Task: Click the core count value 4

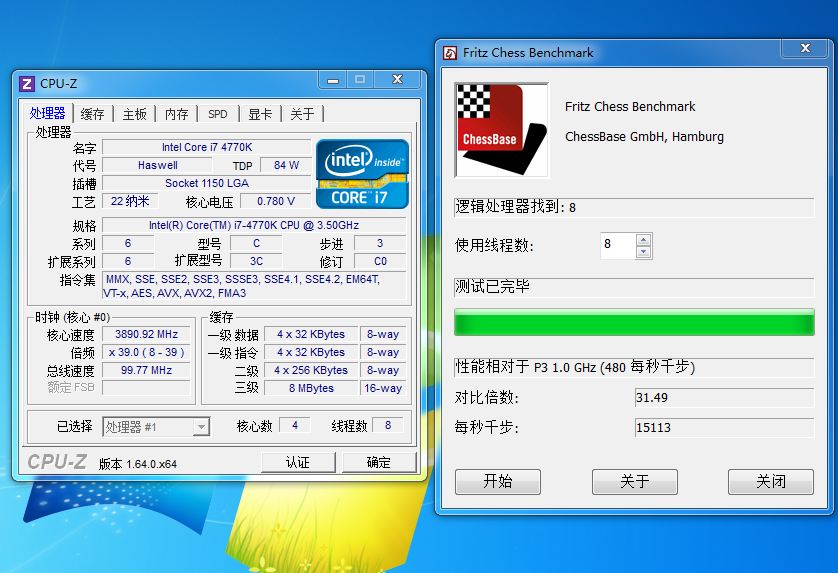Action: [x=295, y=425]
